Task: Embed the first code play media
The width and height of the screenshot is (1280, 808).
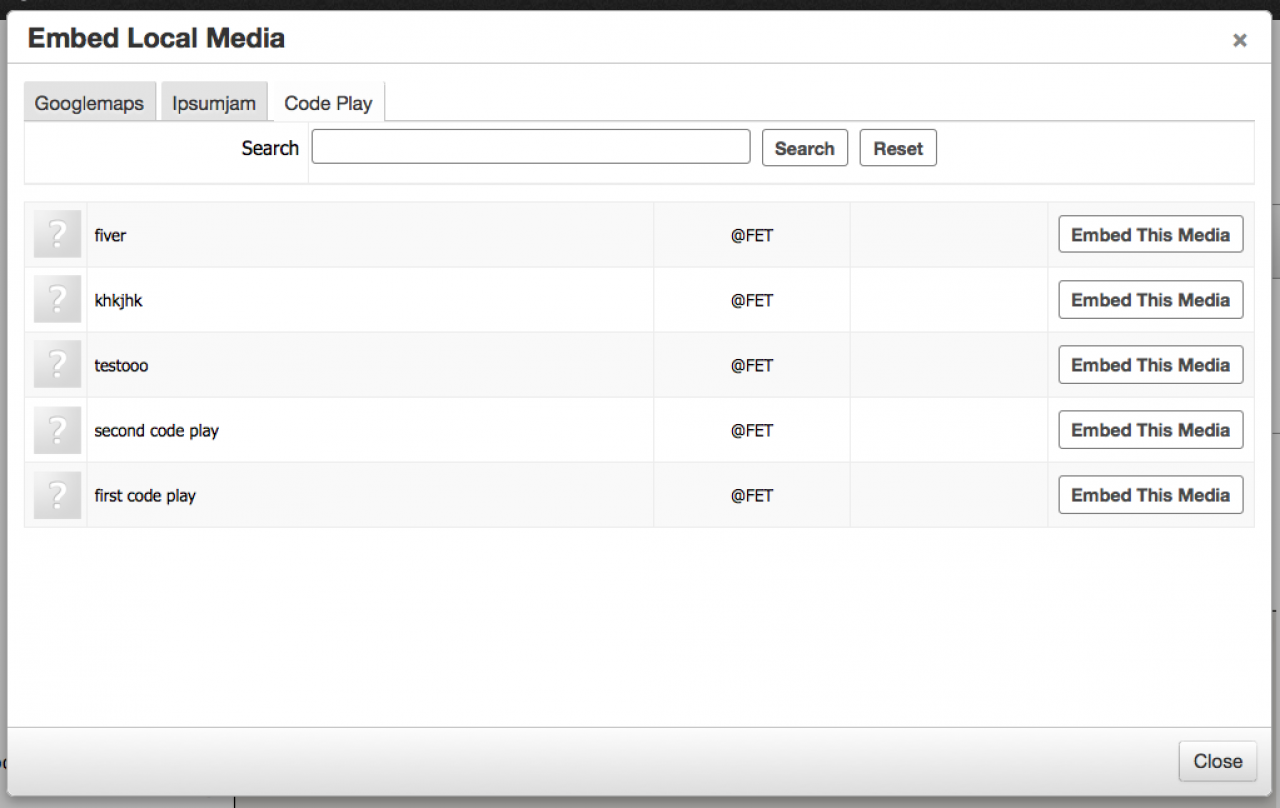Action: pyautogui.click(x=1150, y=495)
